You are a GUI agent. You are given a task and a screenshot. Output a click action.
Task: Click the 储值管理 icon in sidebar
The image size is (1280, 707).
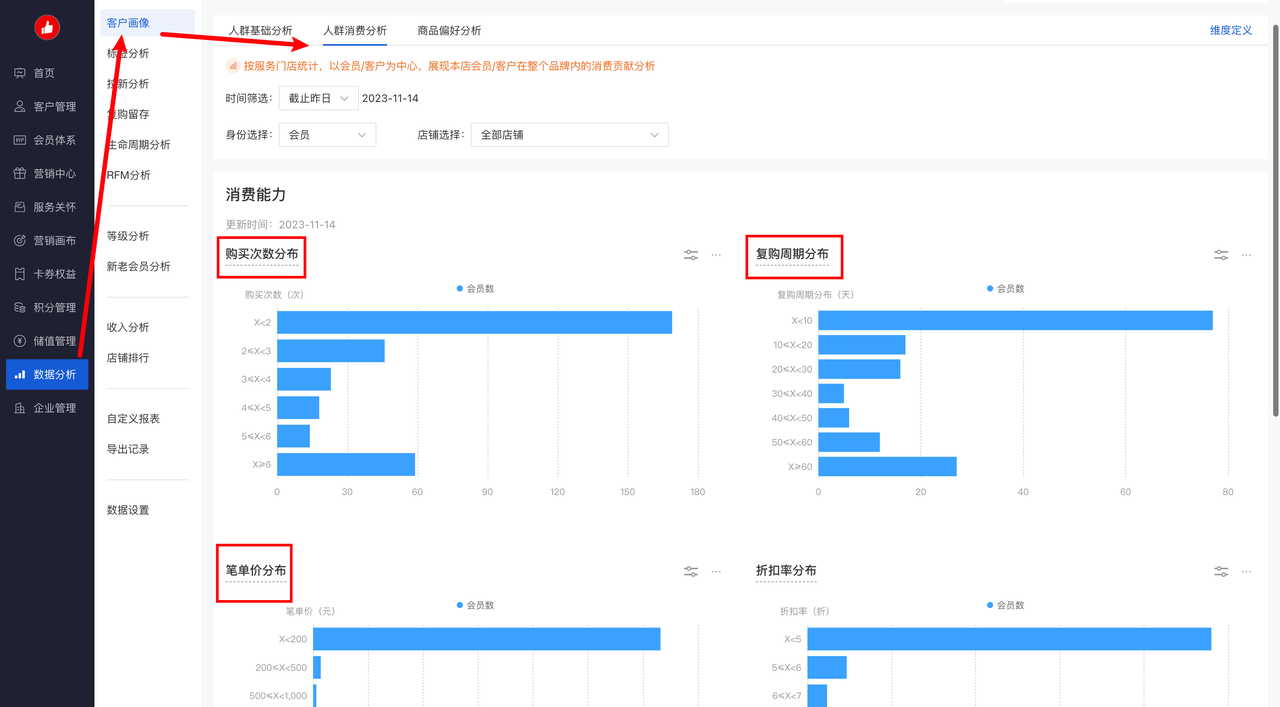point(20,341)
